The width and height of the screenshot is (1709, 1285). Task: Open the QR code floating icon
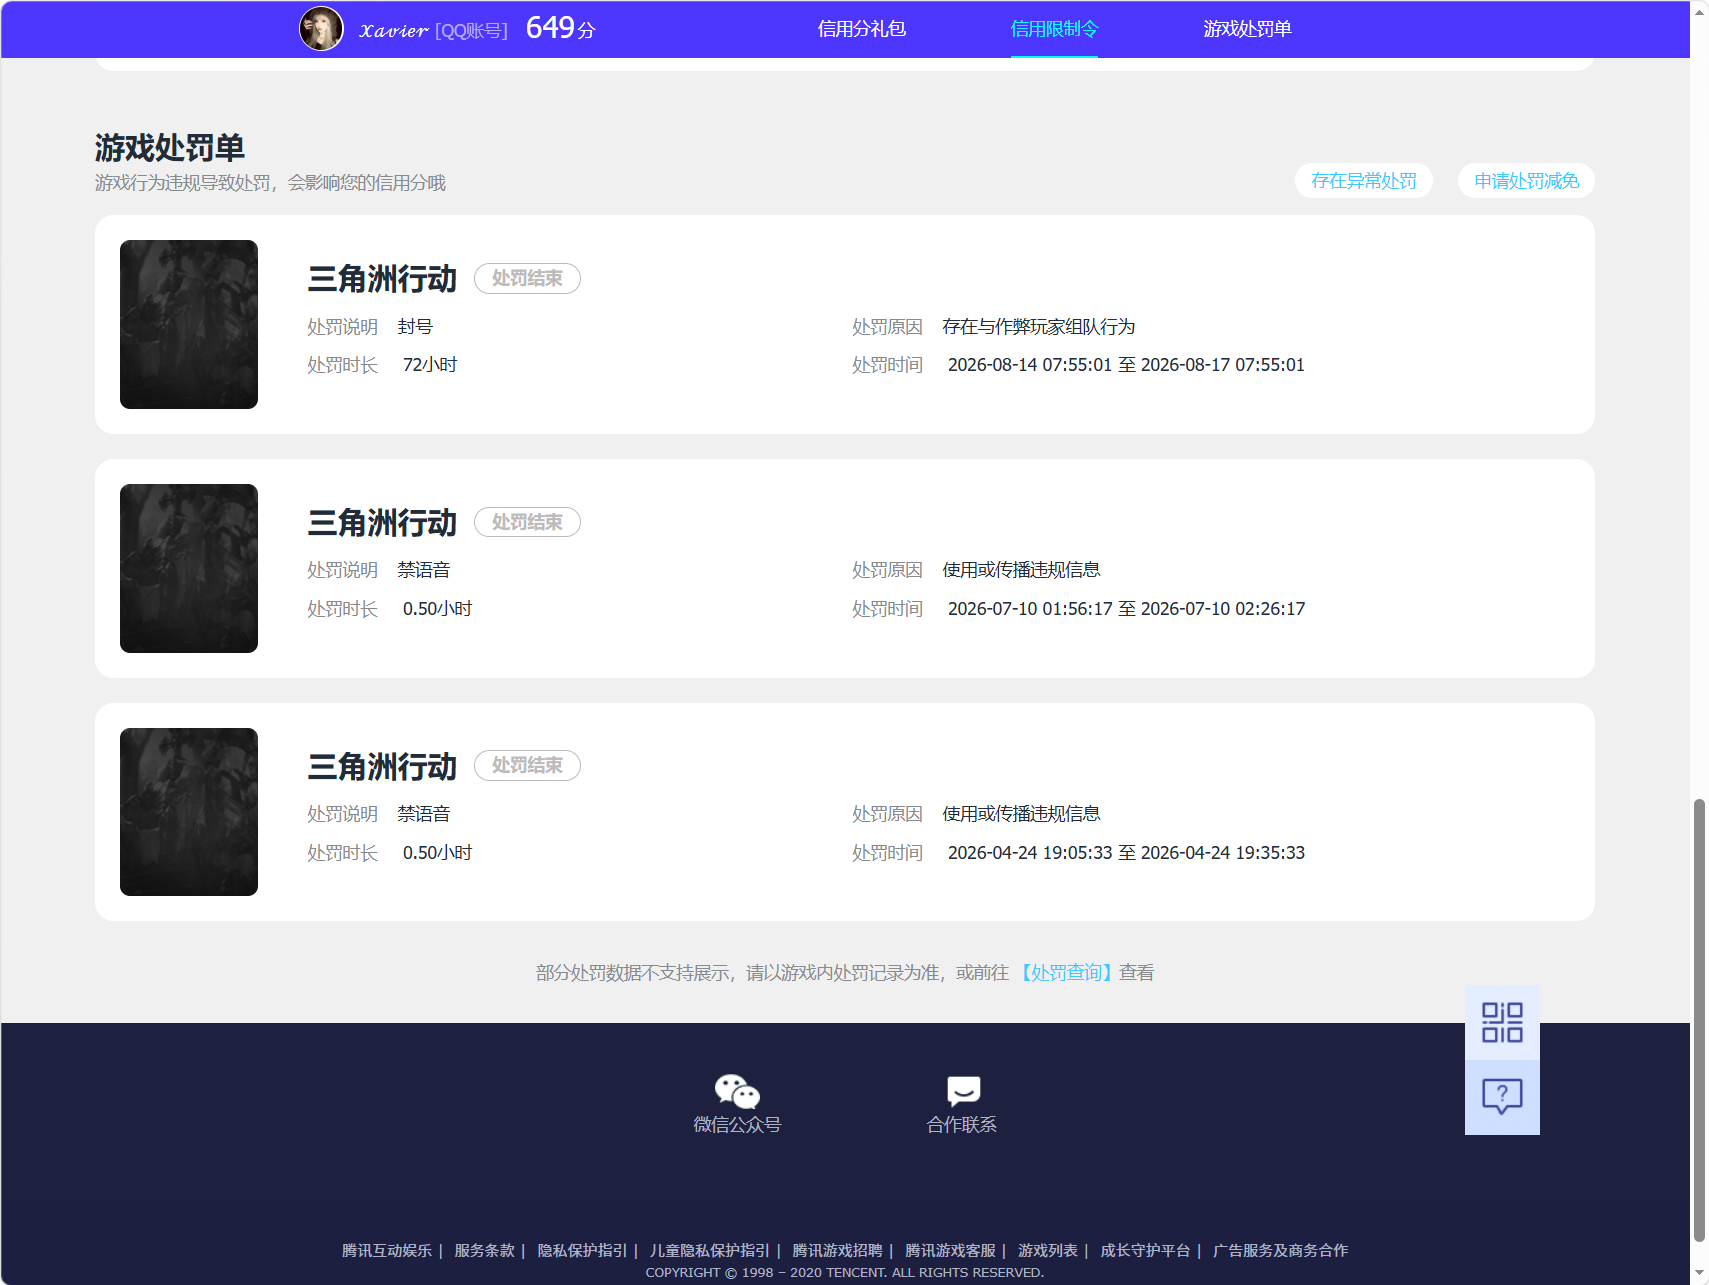(1502, 1023)
